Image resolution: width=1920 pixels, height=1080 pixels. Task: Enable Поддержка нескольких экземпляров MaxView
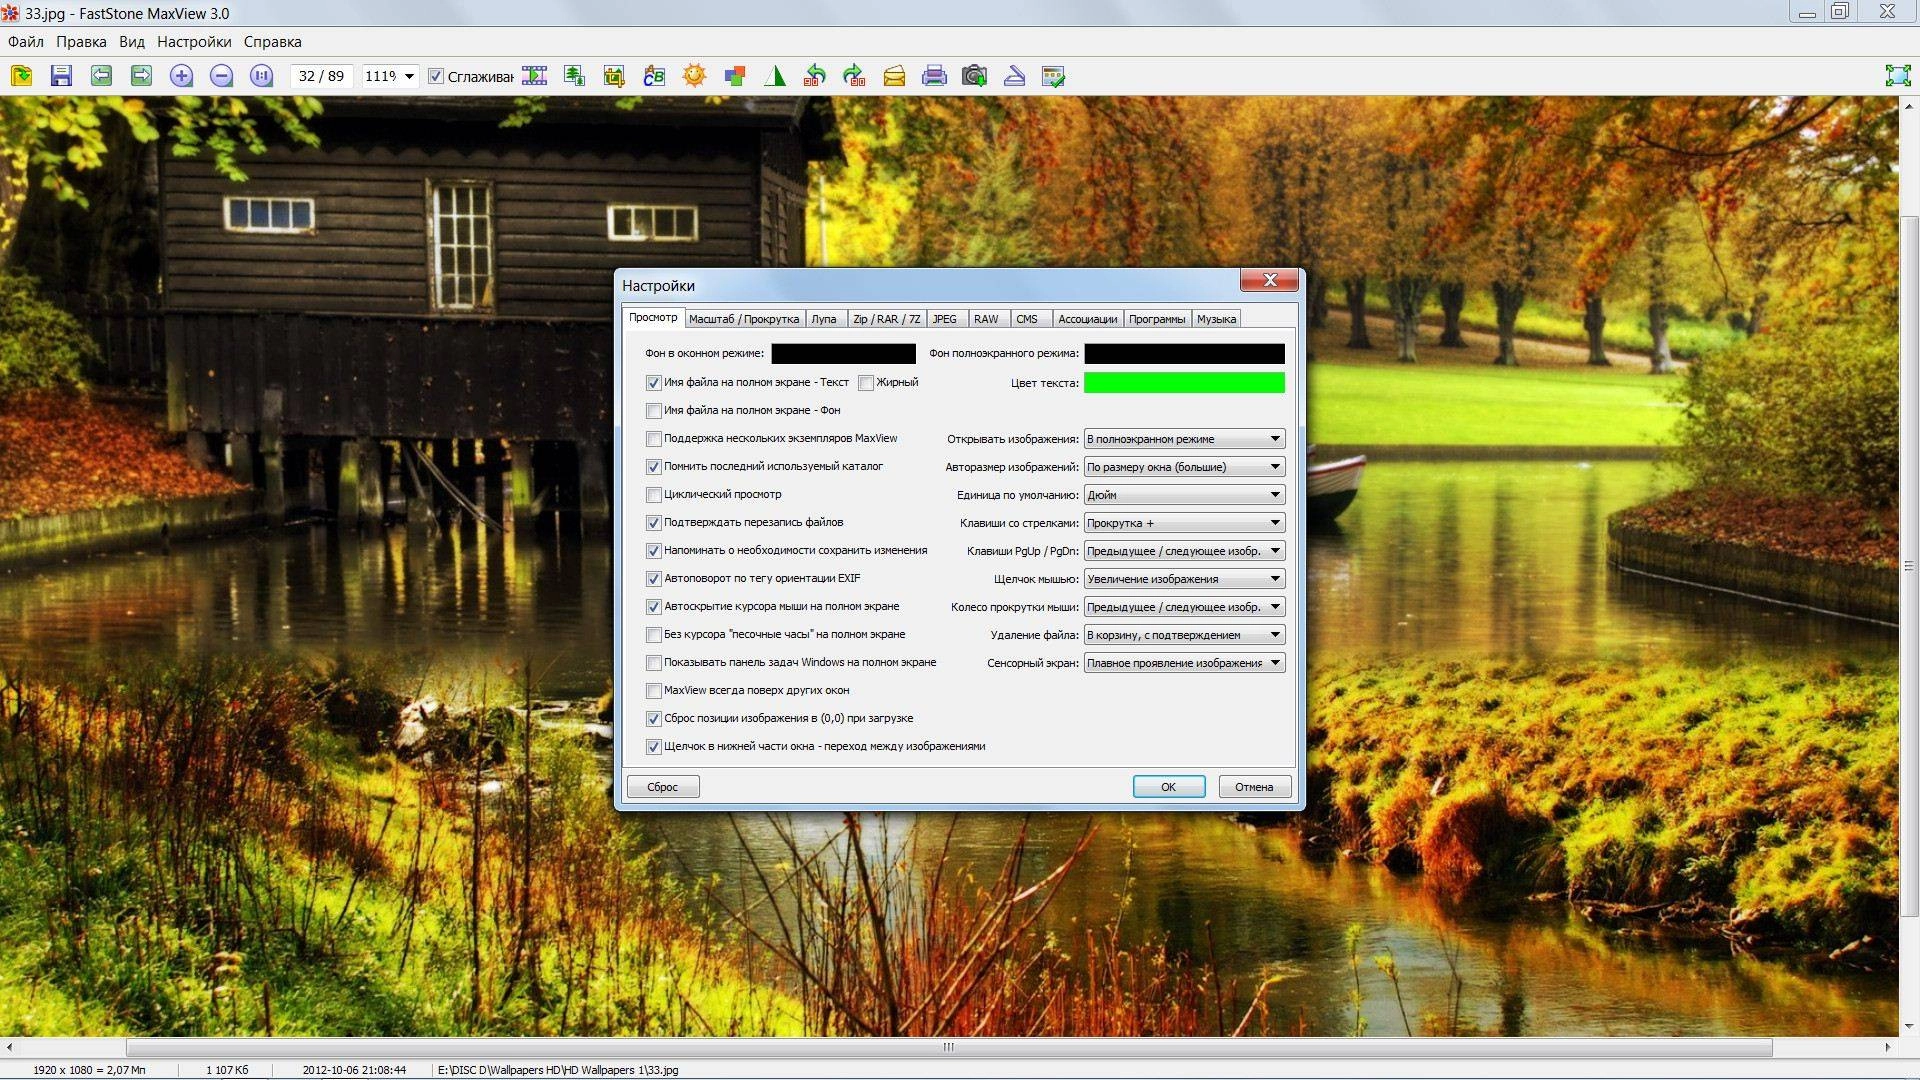[x=654, y=439]
